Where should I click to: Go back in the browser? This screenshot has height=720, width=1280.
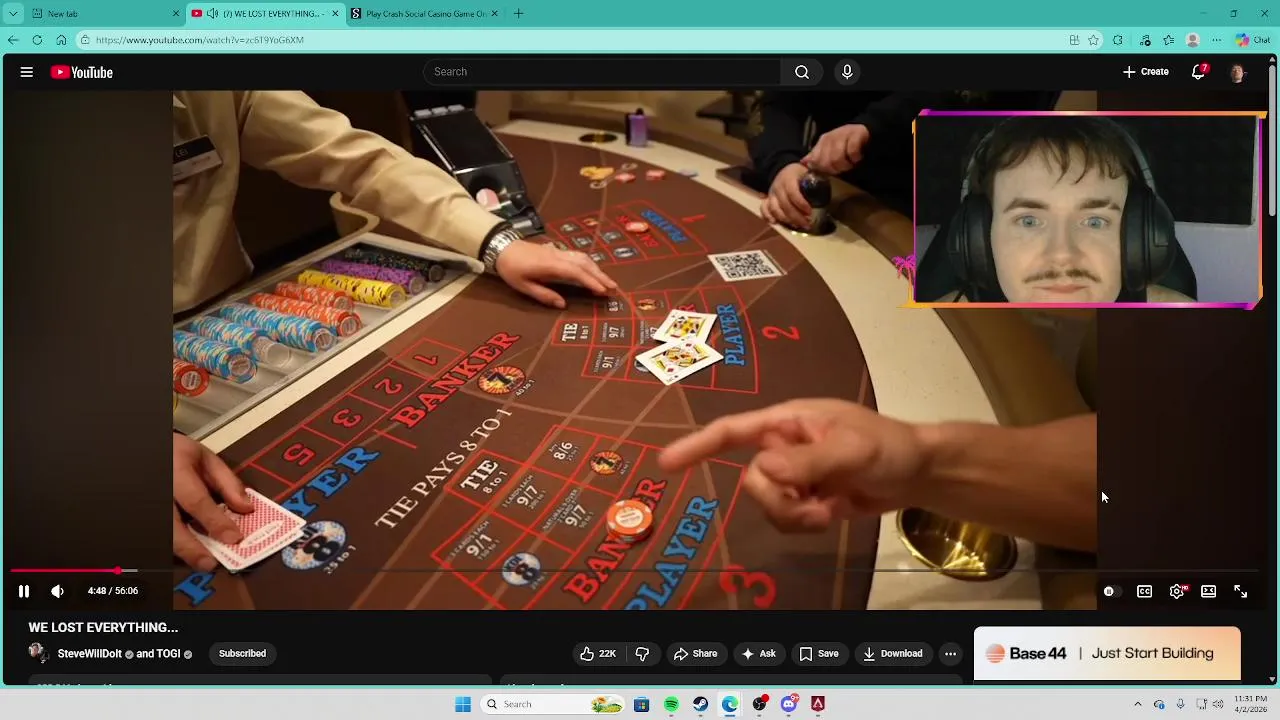point(13,40)
